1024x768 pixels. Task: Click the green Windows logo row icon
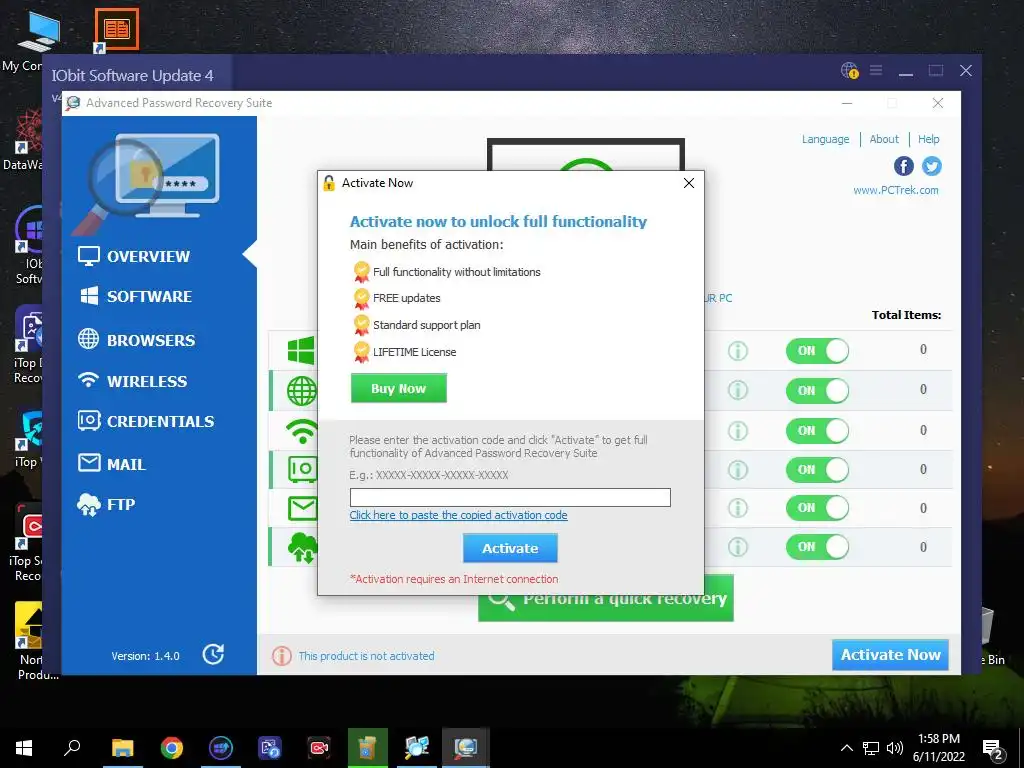(x=302, y=351)
